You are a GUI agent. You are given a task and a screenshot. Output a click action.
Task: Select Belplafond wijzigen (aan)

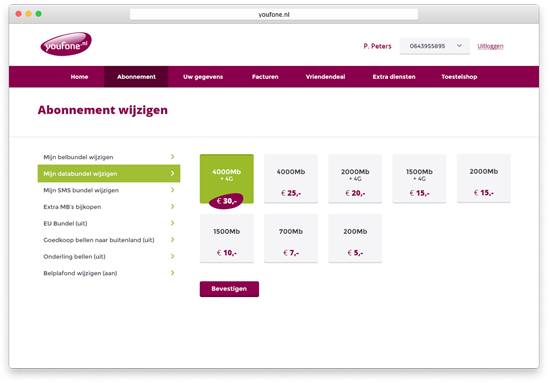(x=109, y=273)
